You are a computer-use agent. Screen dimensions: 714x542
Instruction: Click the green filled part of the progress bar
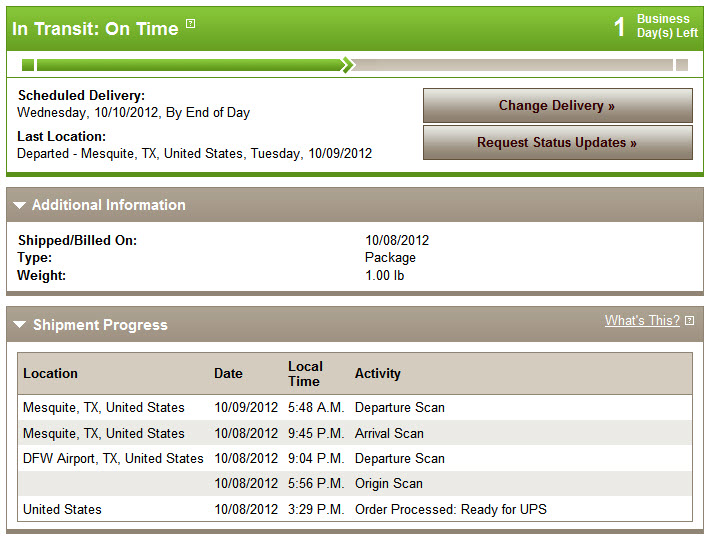point(189,65)
